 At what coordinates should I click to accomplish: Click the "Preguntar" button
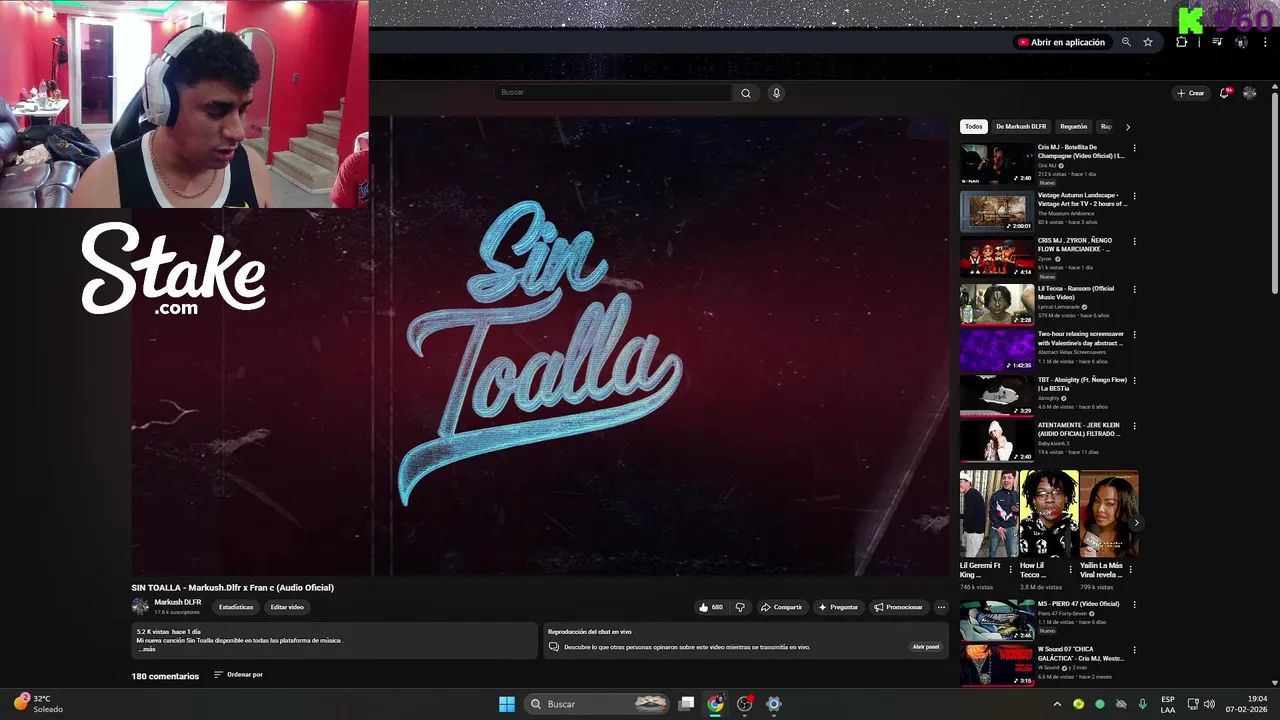click(838, 607)
